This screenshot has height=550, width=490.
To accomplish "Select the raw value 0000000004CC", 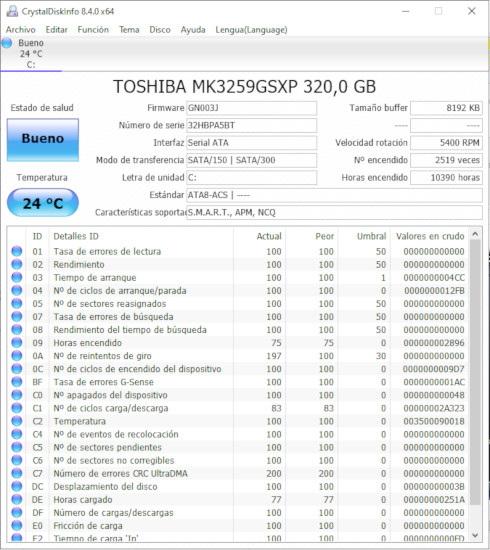I will [x=434, y=277].
